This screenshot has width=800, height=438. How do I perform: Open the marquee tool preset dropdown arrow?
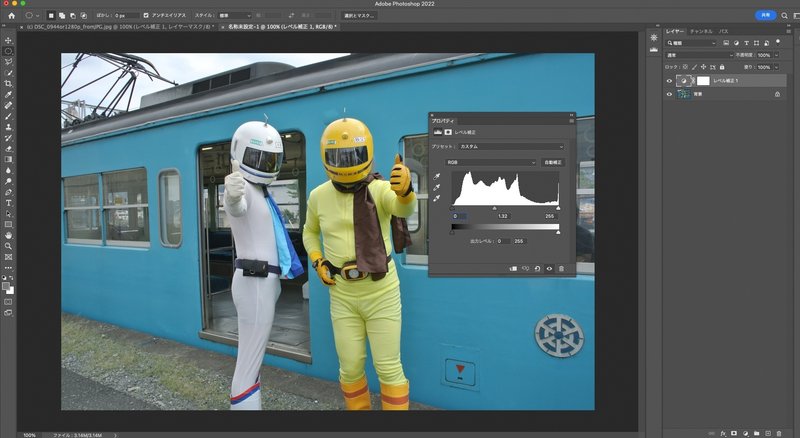point(38,16)
